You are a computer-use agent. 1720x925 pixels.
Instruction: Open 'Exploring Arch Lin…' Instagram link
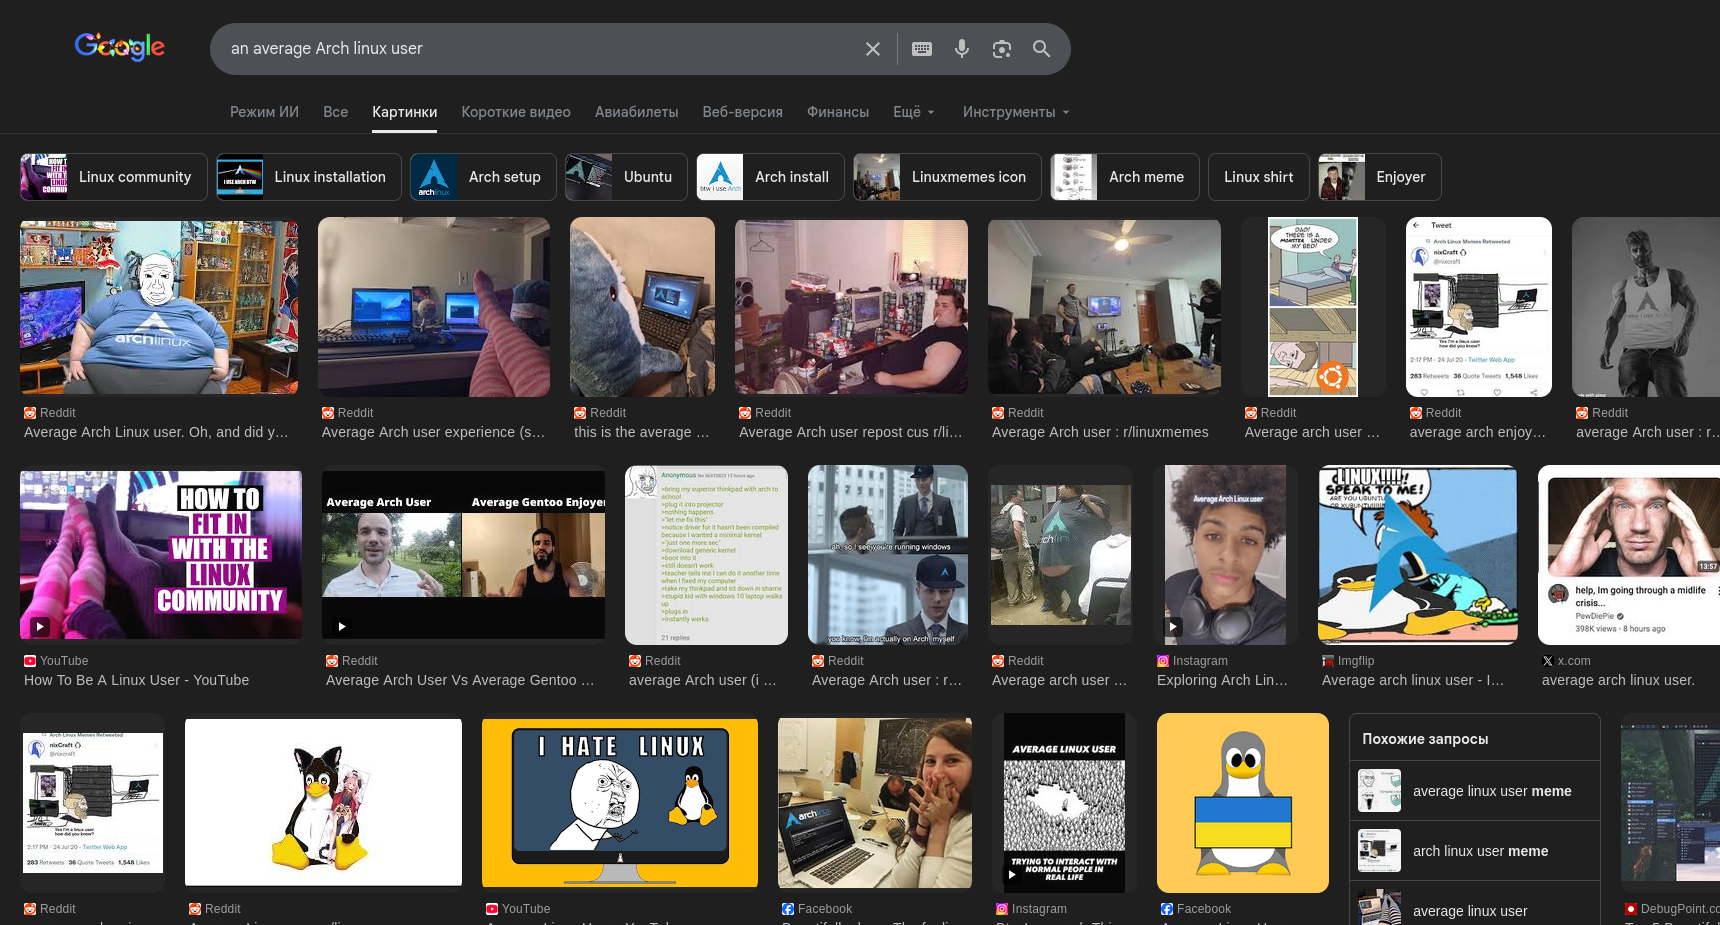coord(1223,680)
